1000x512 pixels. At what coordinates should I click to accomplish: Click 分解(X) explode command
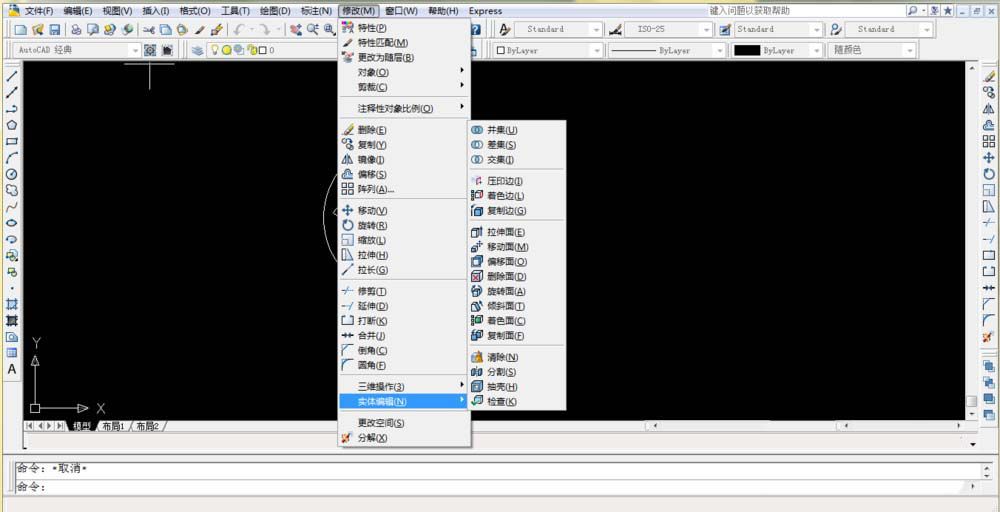pyautogui.click(x=371, y=438)
